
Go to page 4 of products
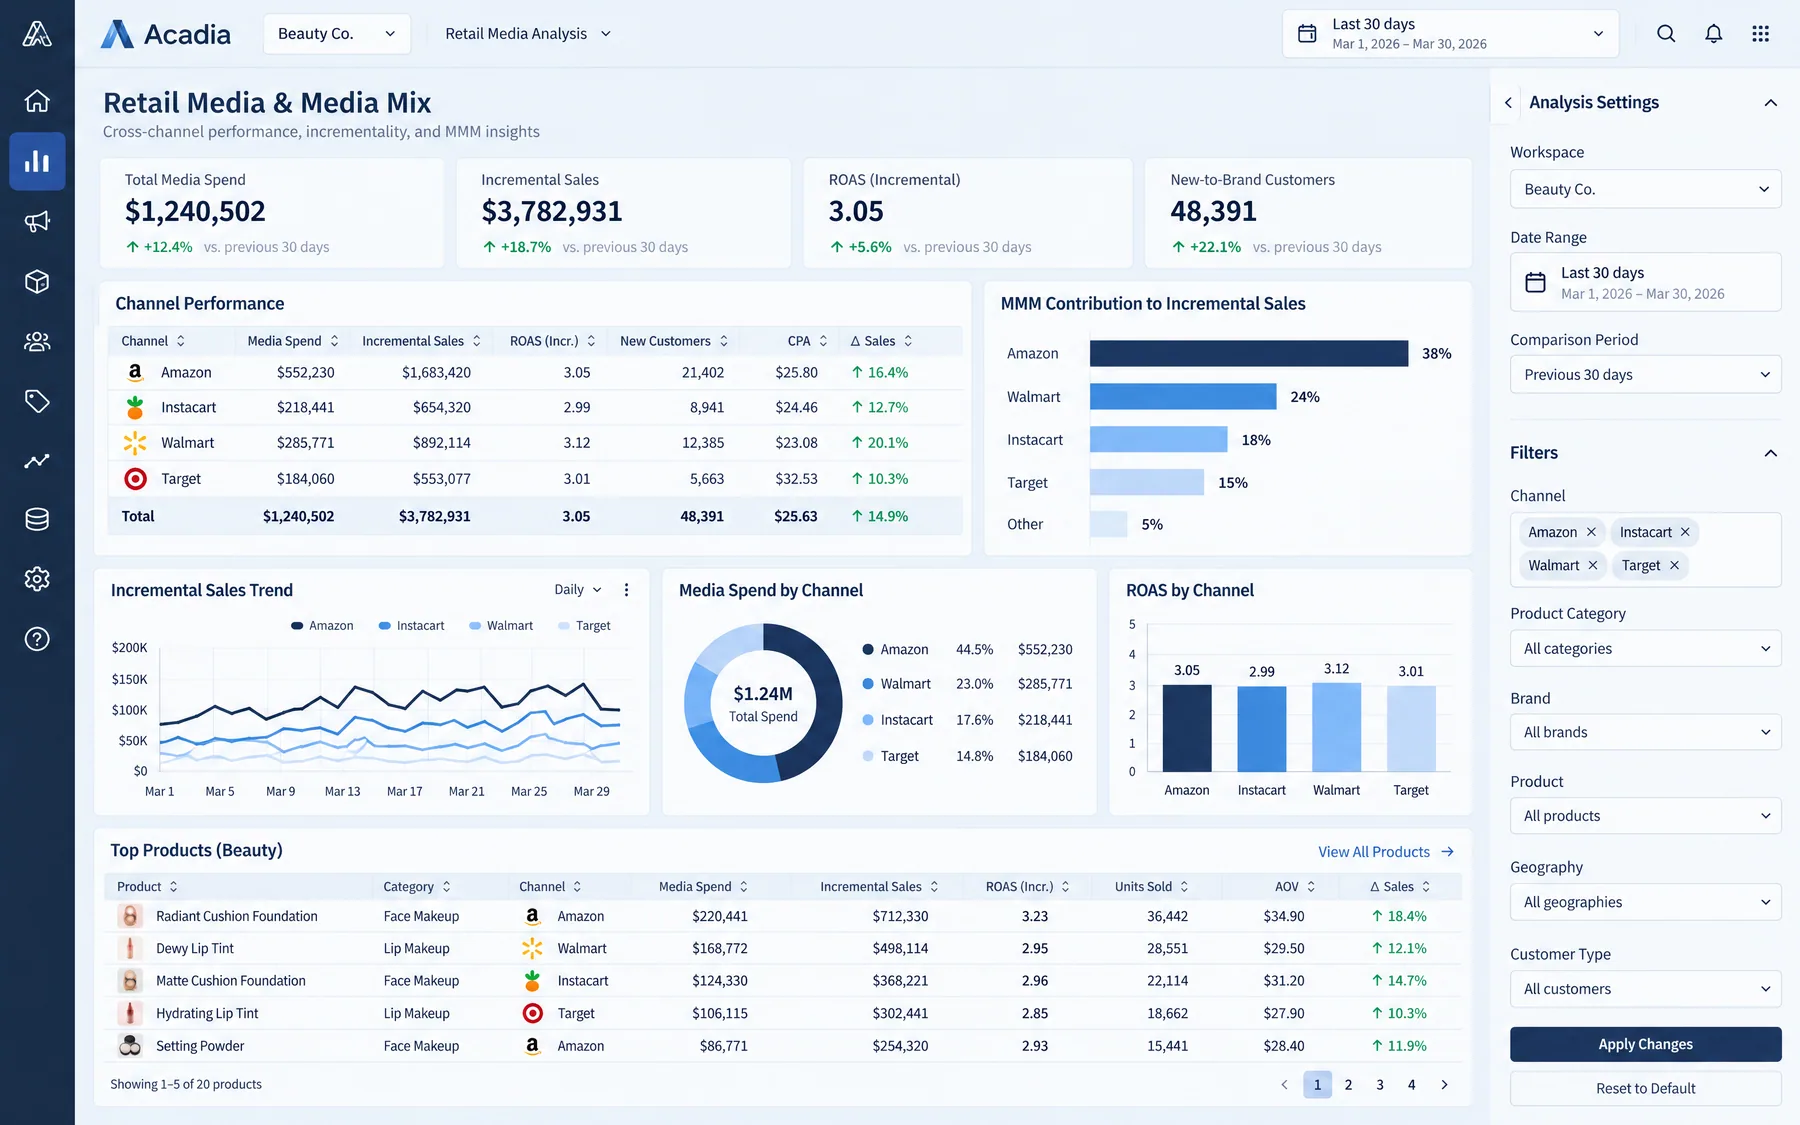(1412, 1085)
